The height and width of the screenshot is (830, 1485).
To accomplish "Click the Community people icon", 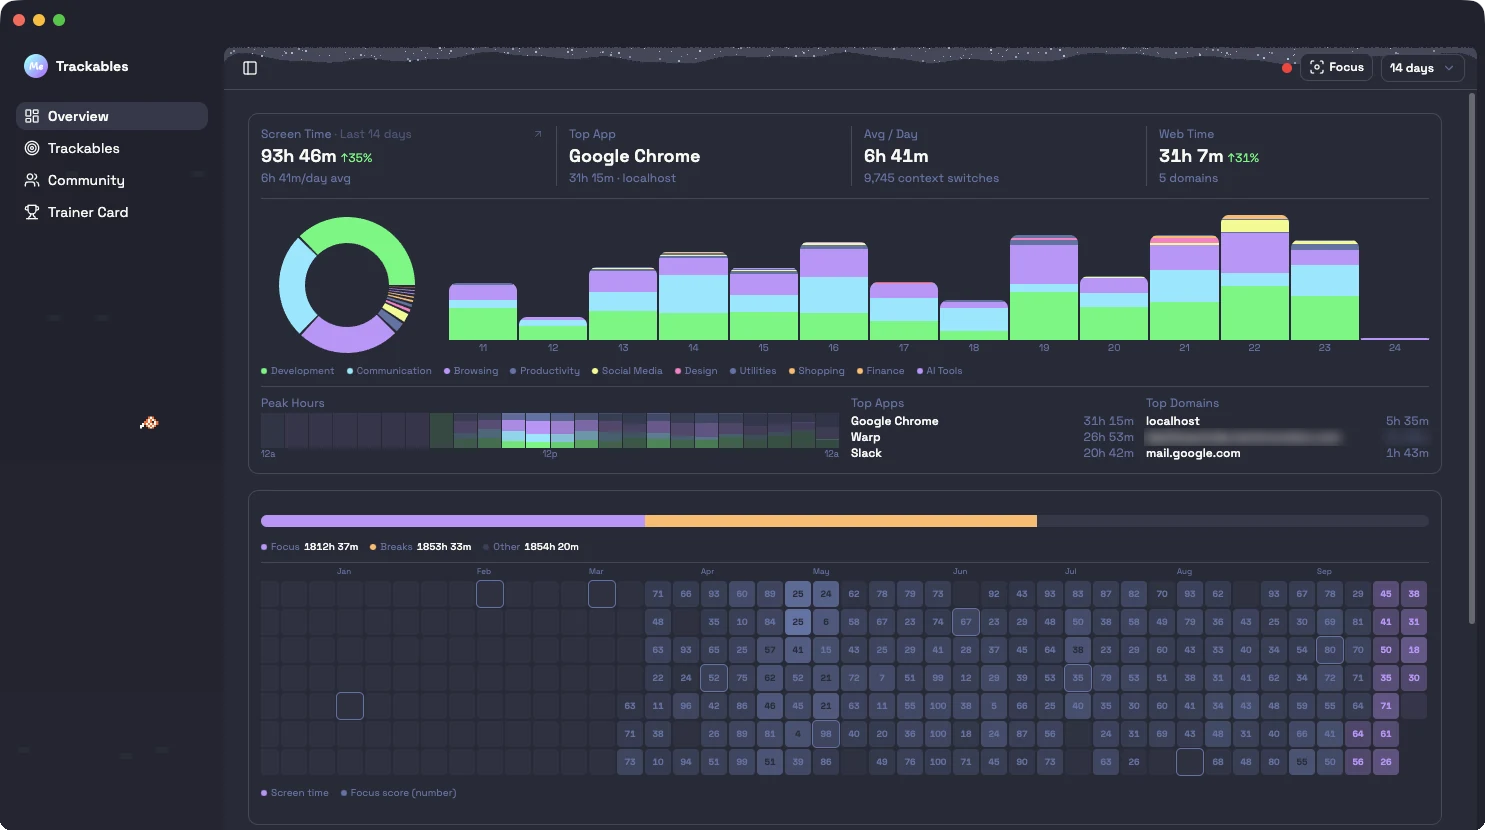I will point(32,180).
